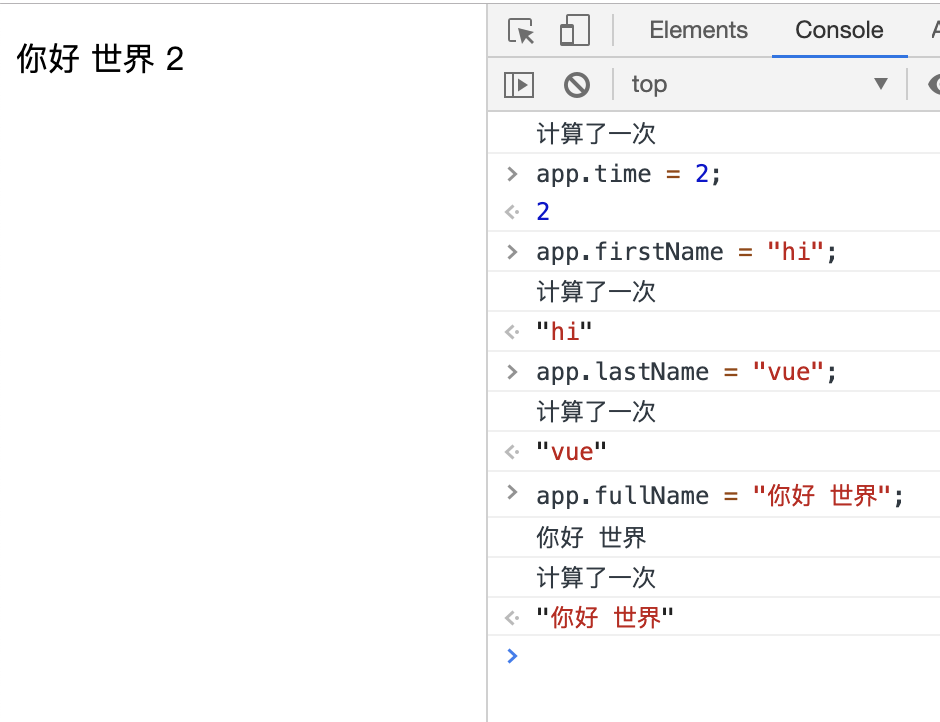
Task: Click the page text 你好 世界 2
Action: tap(100, 59)
